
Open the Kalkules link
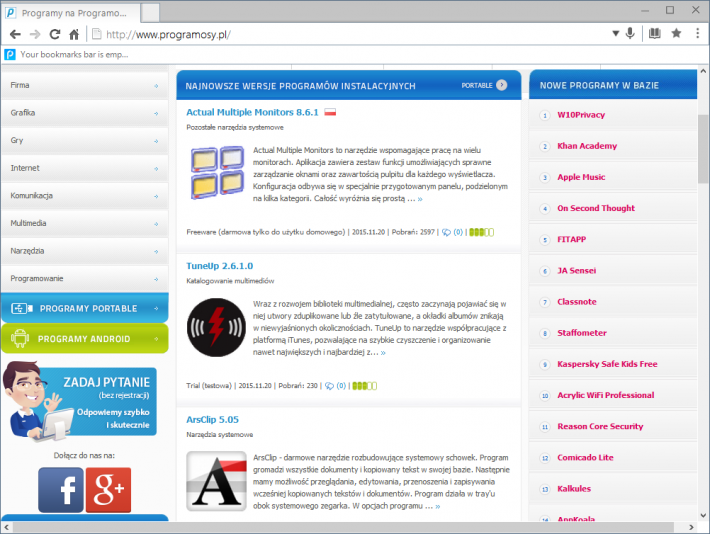tap(574, 489)
